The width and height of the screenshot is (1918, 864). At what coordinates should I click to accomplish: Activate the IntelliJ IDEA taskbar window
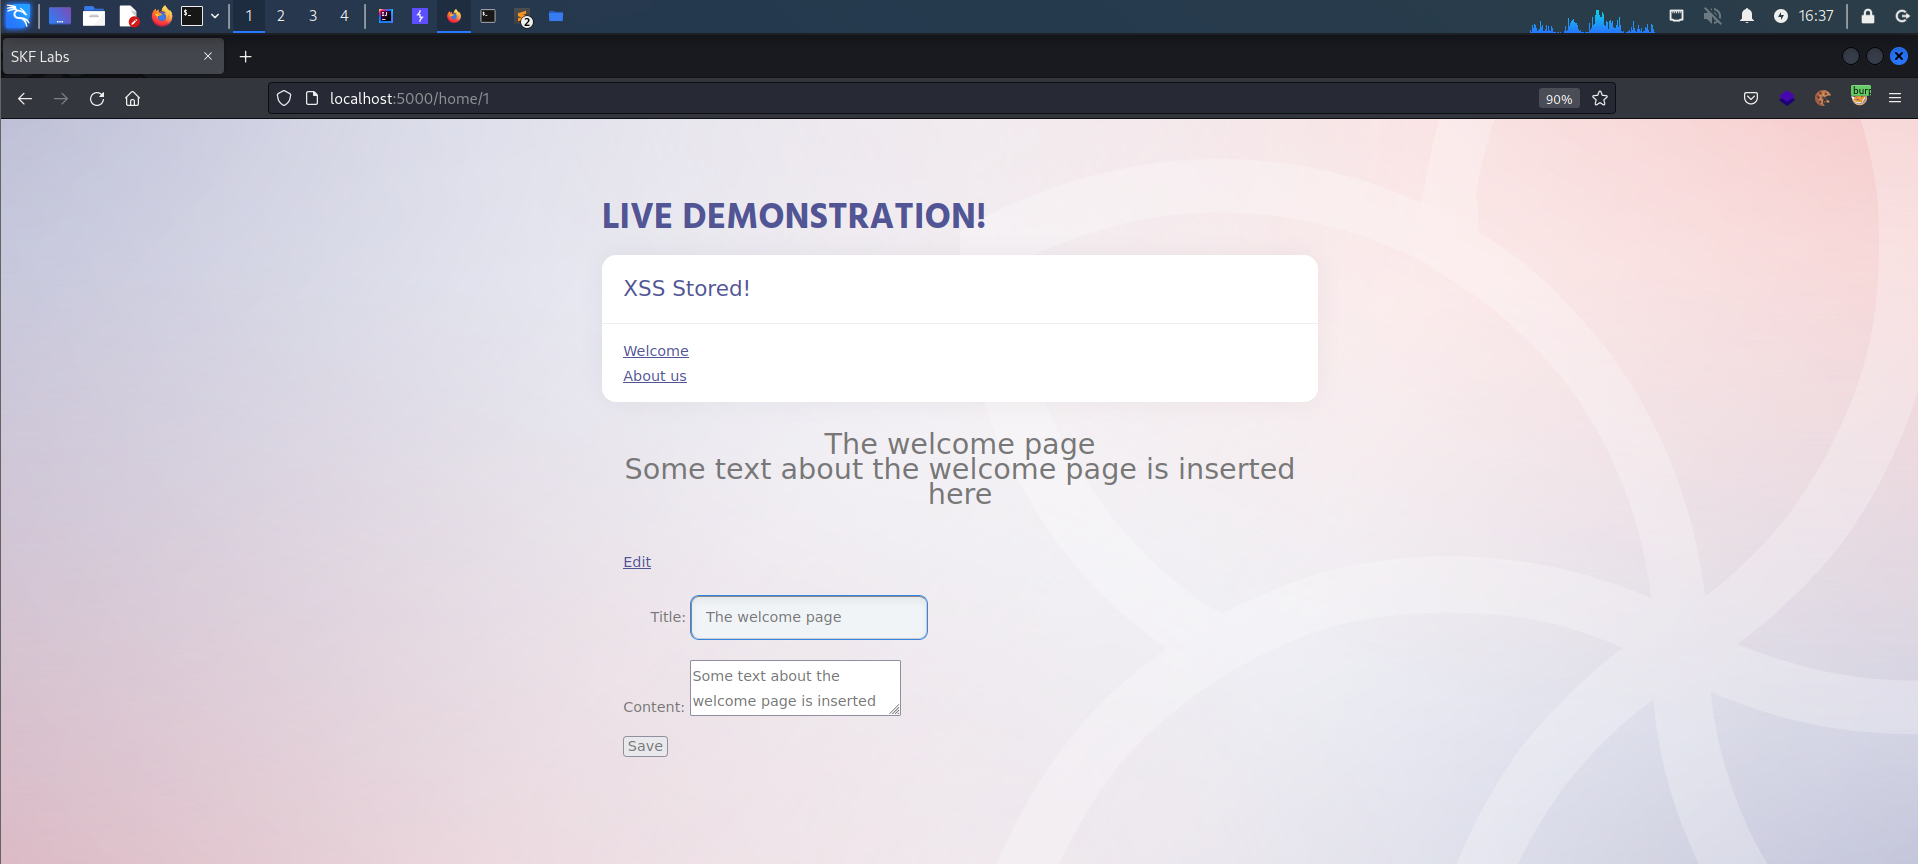tap(386, 16)
